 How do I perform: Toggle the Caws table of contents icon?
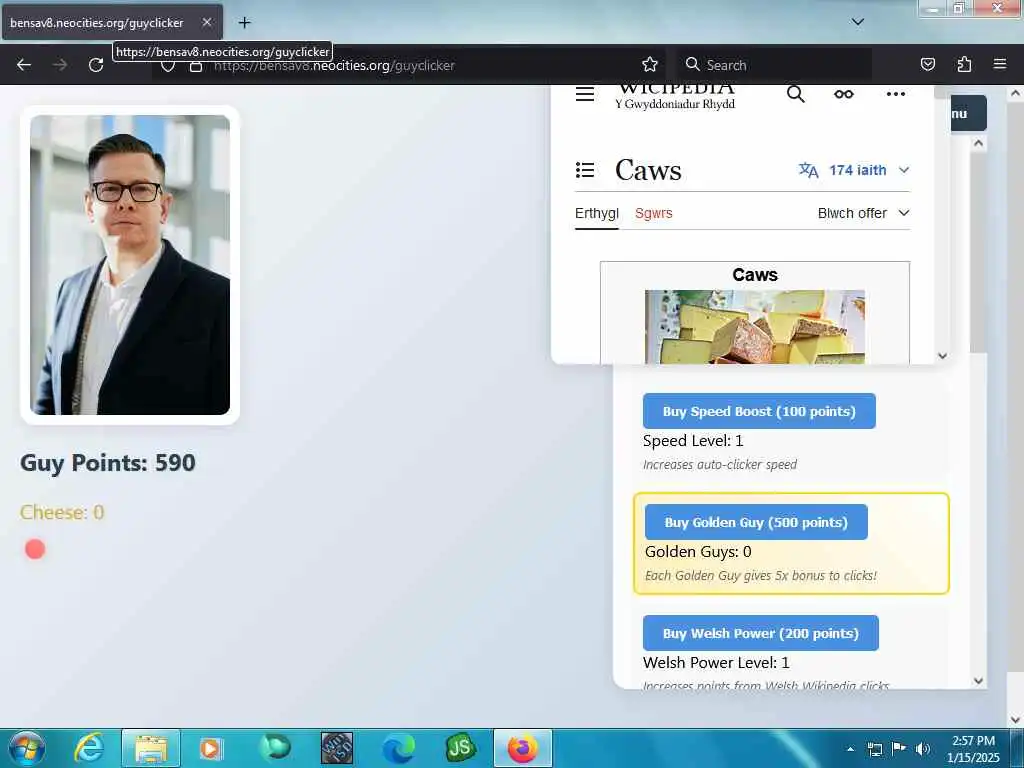pos(584,170)
